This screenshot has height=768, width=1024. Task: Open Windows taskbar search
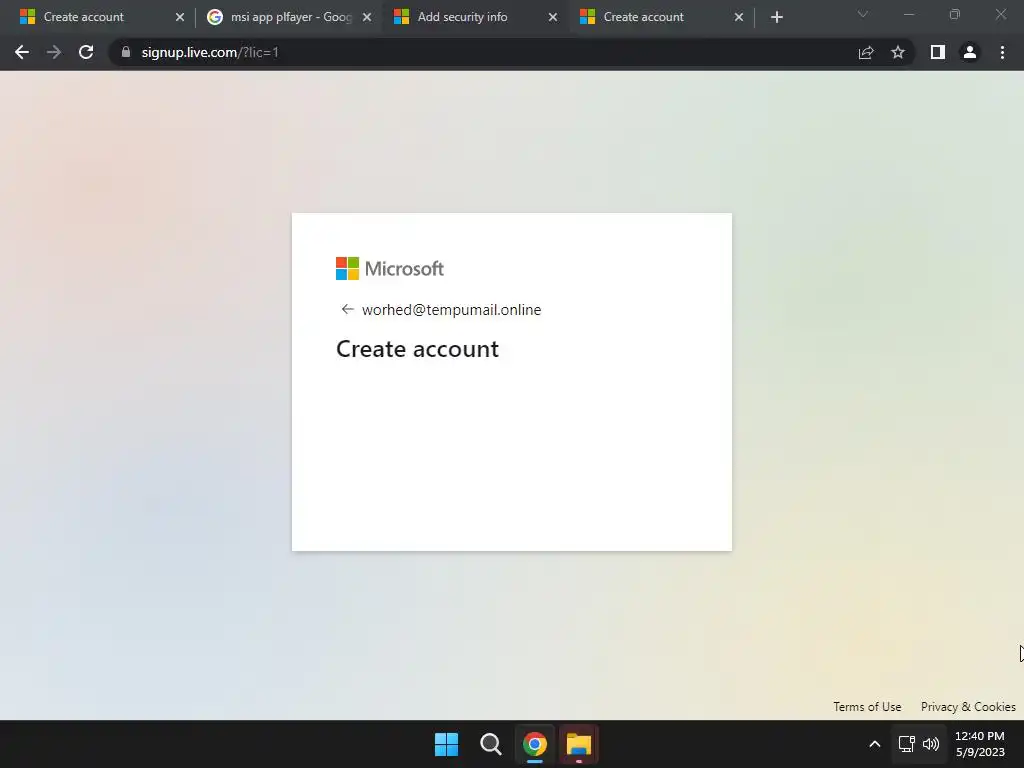[x=490, y=744]
